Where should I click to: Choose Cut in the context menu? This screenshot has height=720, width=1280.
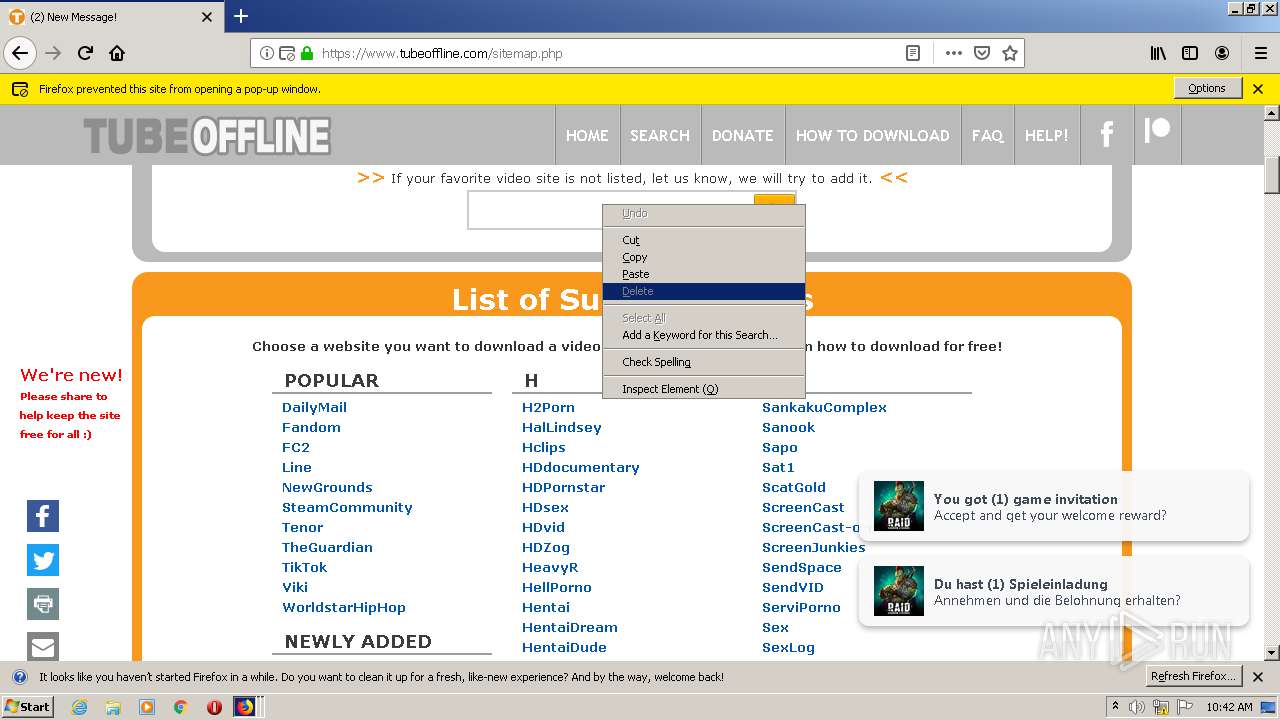click(703, 240)
